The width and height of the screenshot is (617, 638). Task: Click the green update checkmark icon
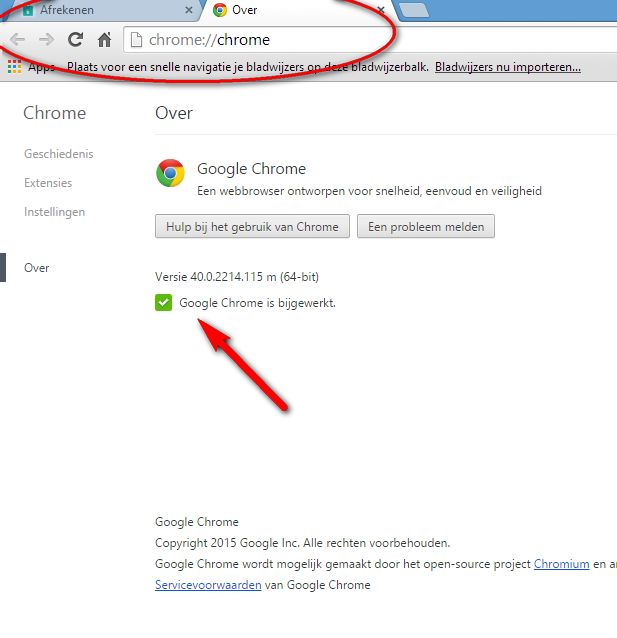[164, 303]
